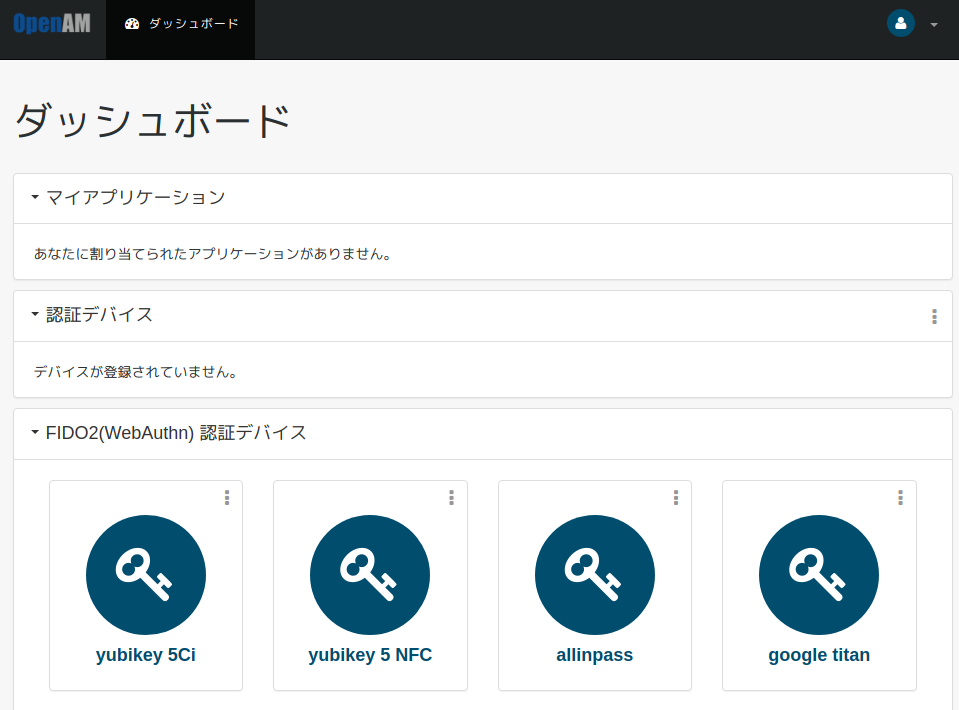Image resolution: width=959 pixels, height=710 pixels.
Task: Click the ダッシュボード page heading
Action: tap(152, 120)
